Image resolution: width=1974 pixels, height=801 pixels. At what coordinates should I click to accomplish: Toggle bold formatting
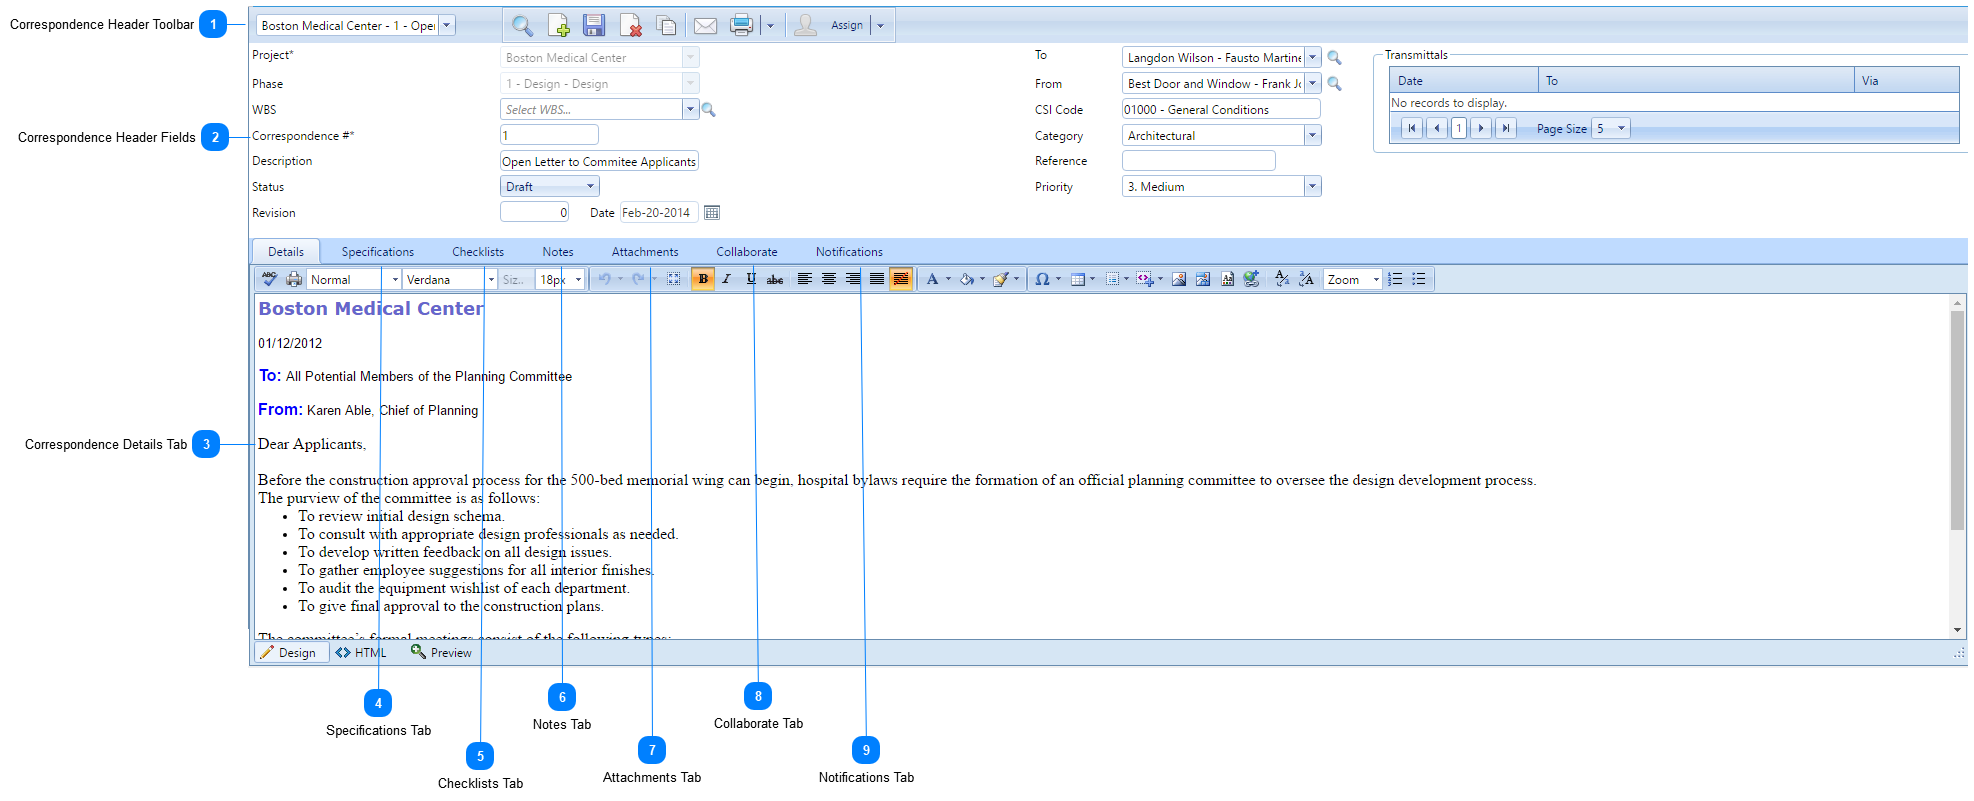pos(703,279)
